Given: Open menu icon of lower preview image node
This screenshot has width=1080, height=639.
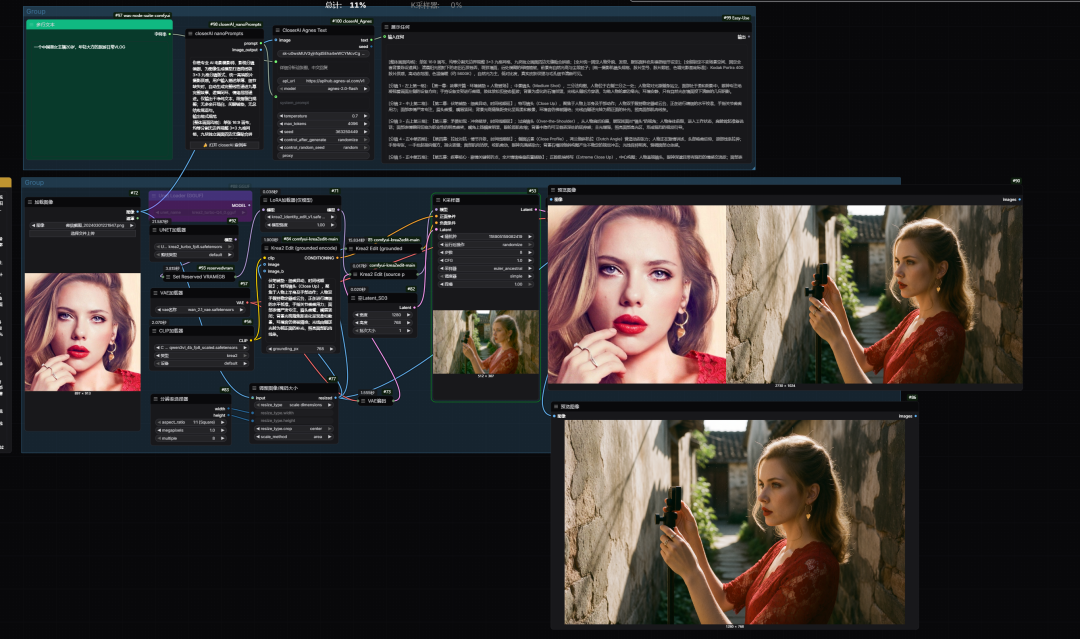Looking at the screenshot, I should click(x=556, y=406).
